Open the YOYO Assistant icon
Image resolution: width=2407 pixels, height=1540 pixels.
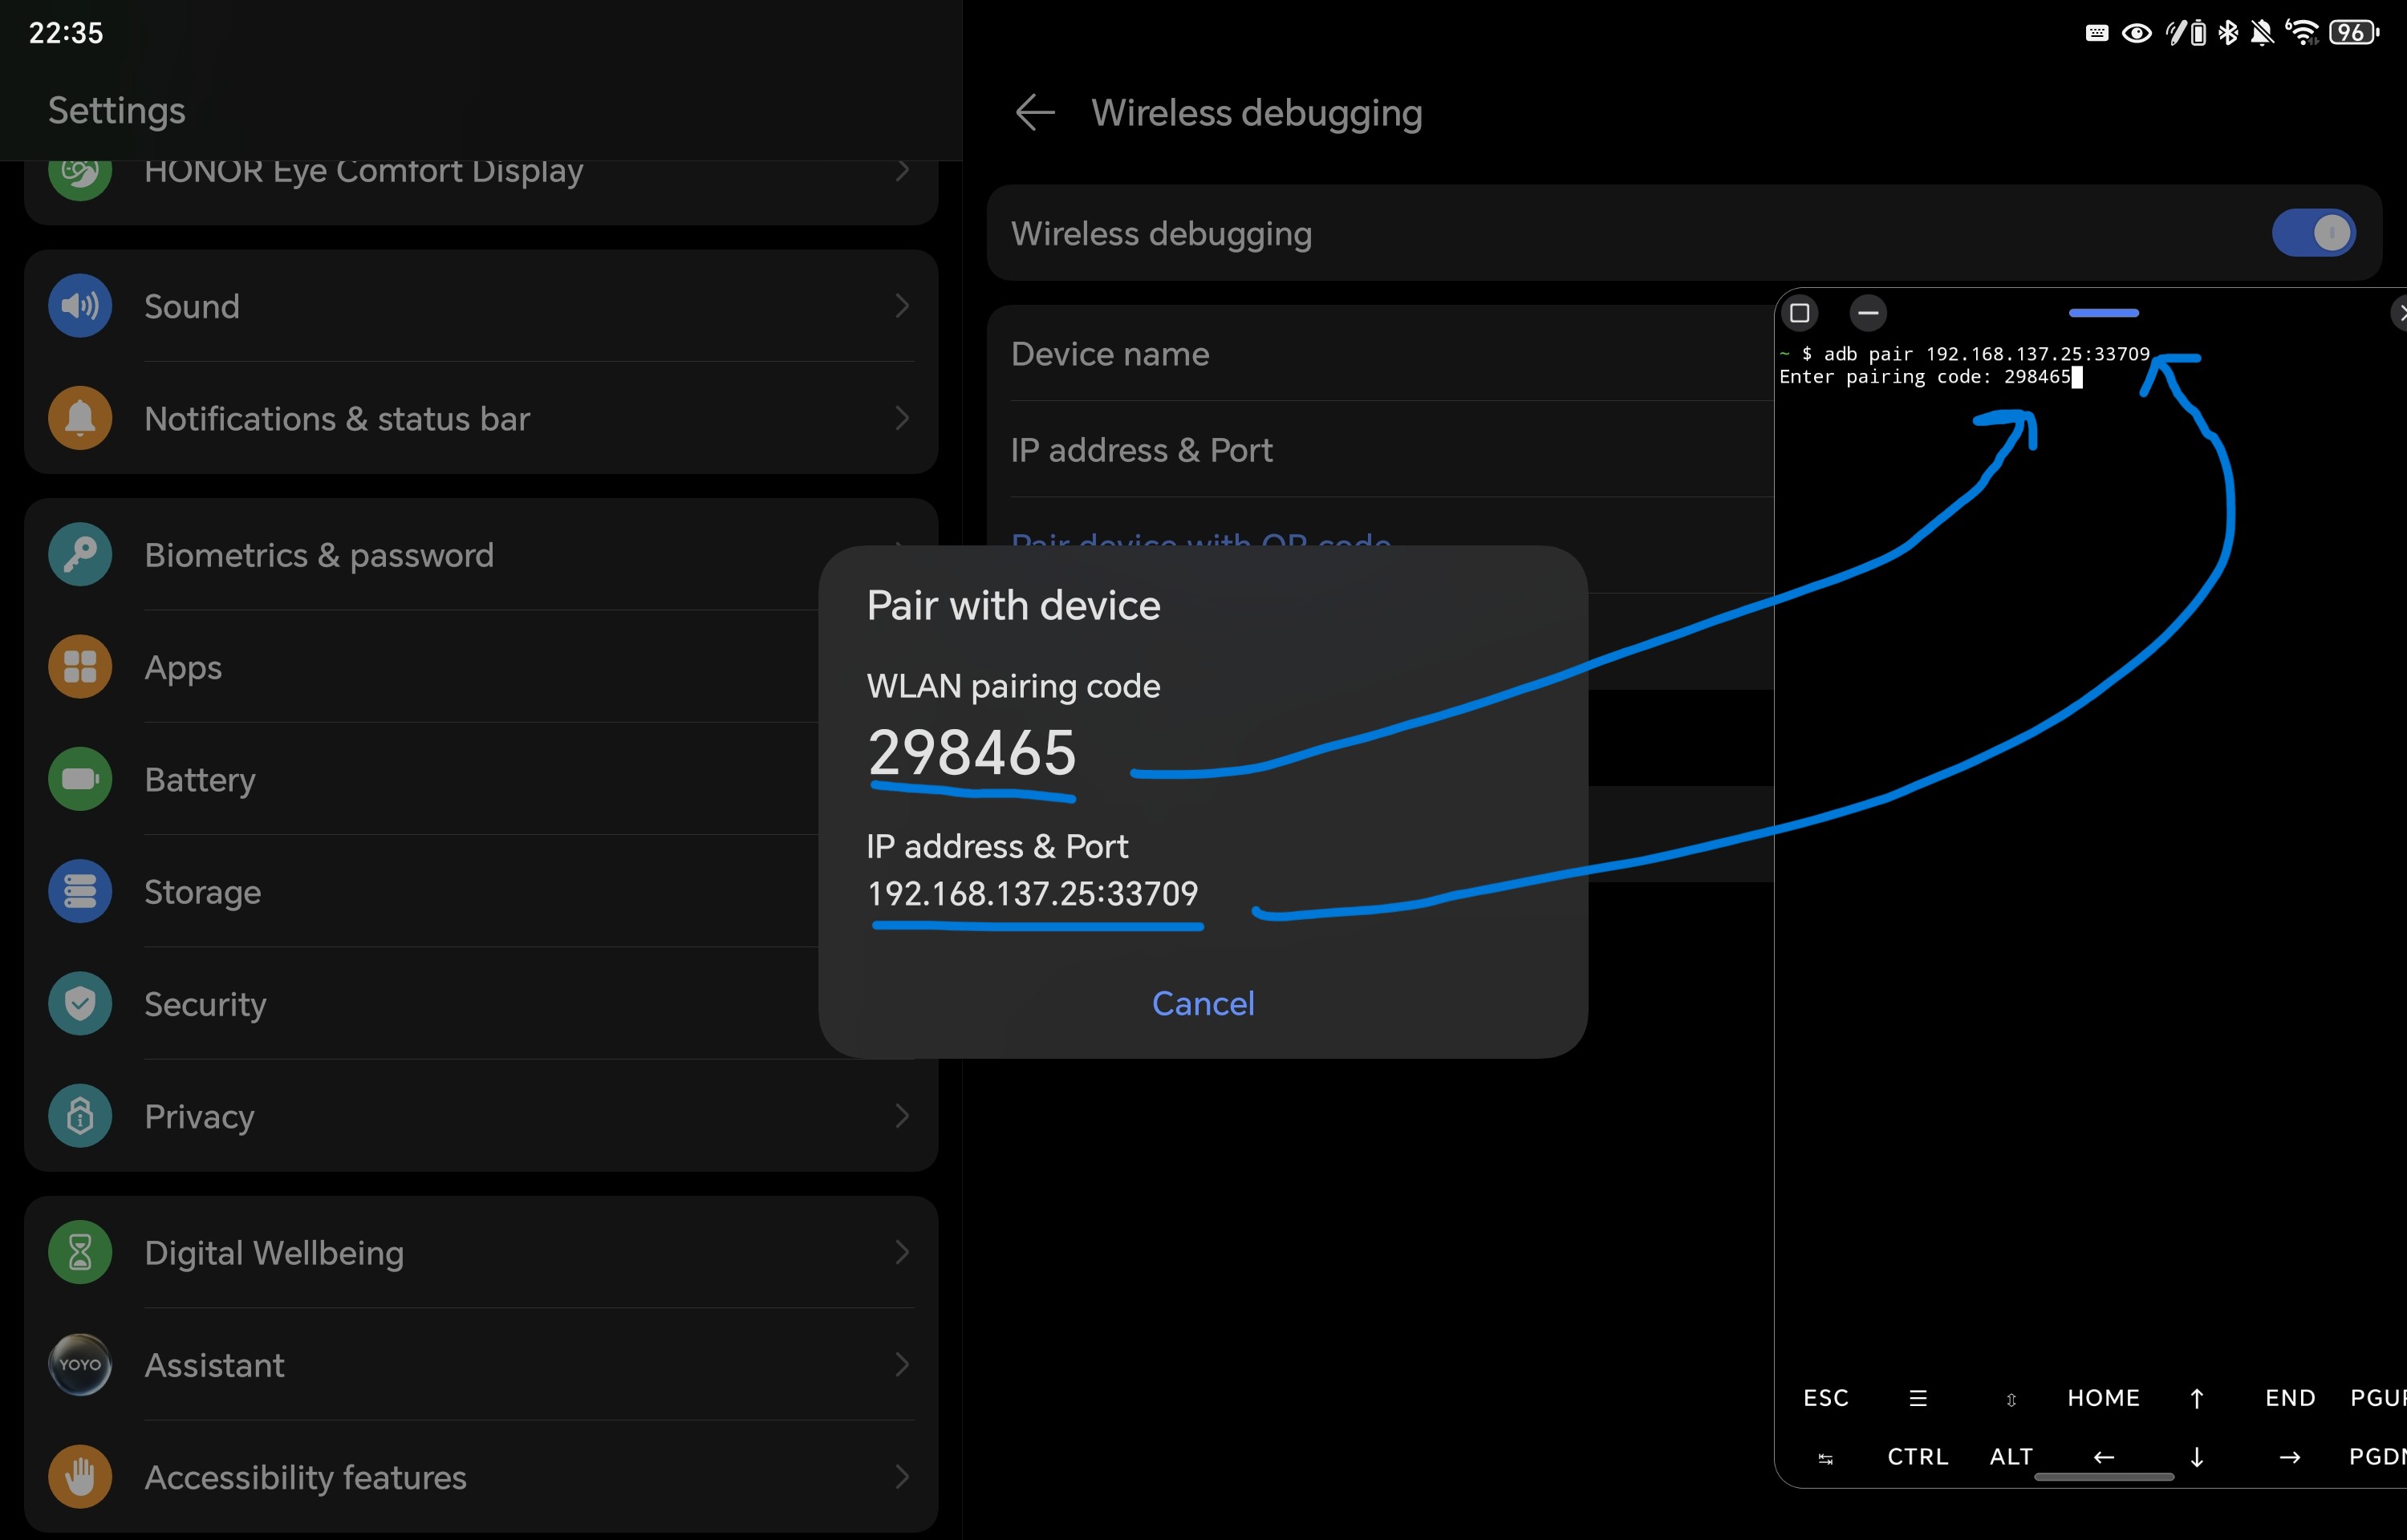coord(80,1364)
